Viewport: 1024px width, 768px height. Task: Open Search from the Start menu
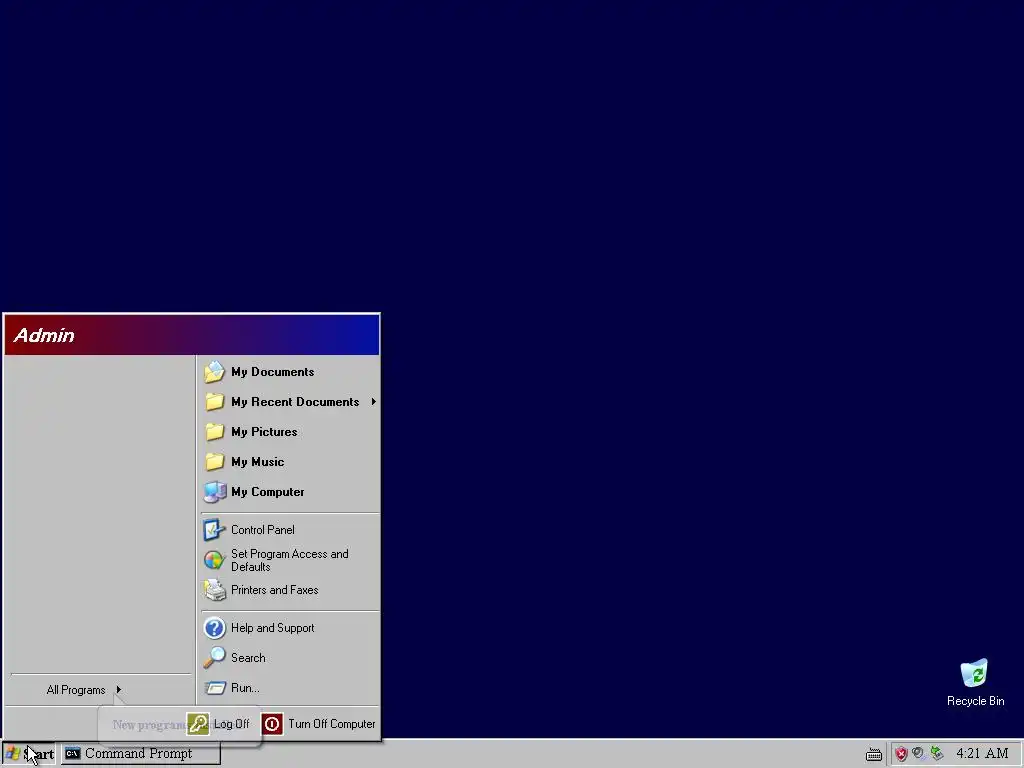(290, 658)
